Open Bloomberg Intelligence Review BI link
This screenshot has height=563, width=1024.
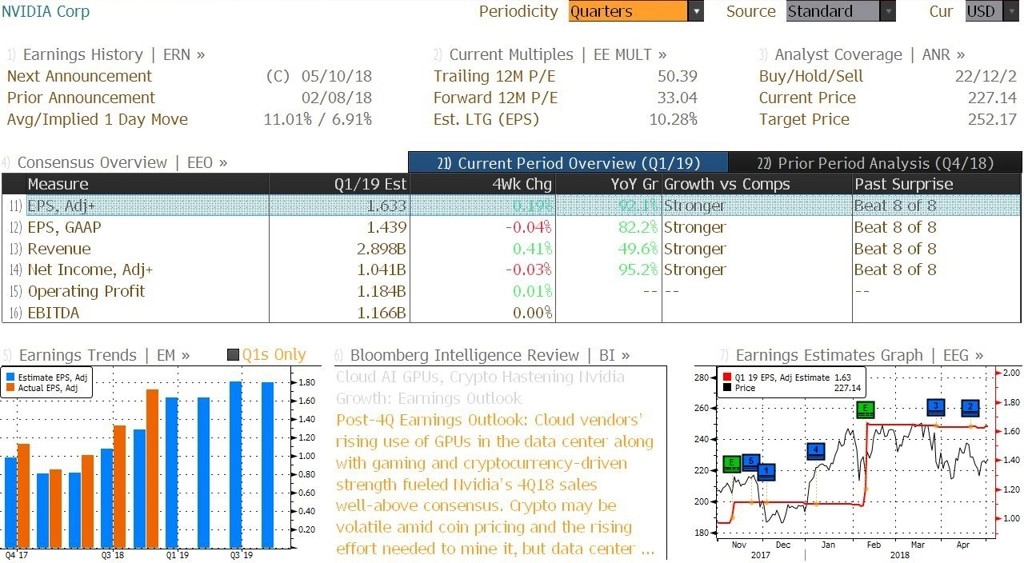click(x=481, y=355)
